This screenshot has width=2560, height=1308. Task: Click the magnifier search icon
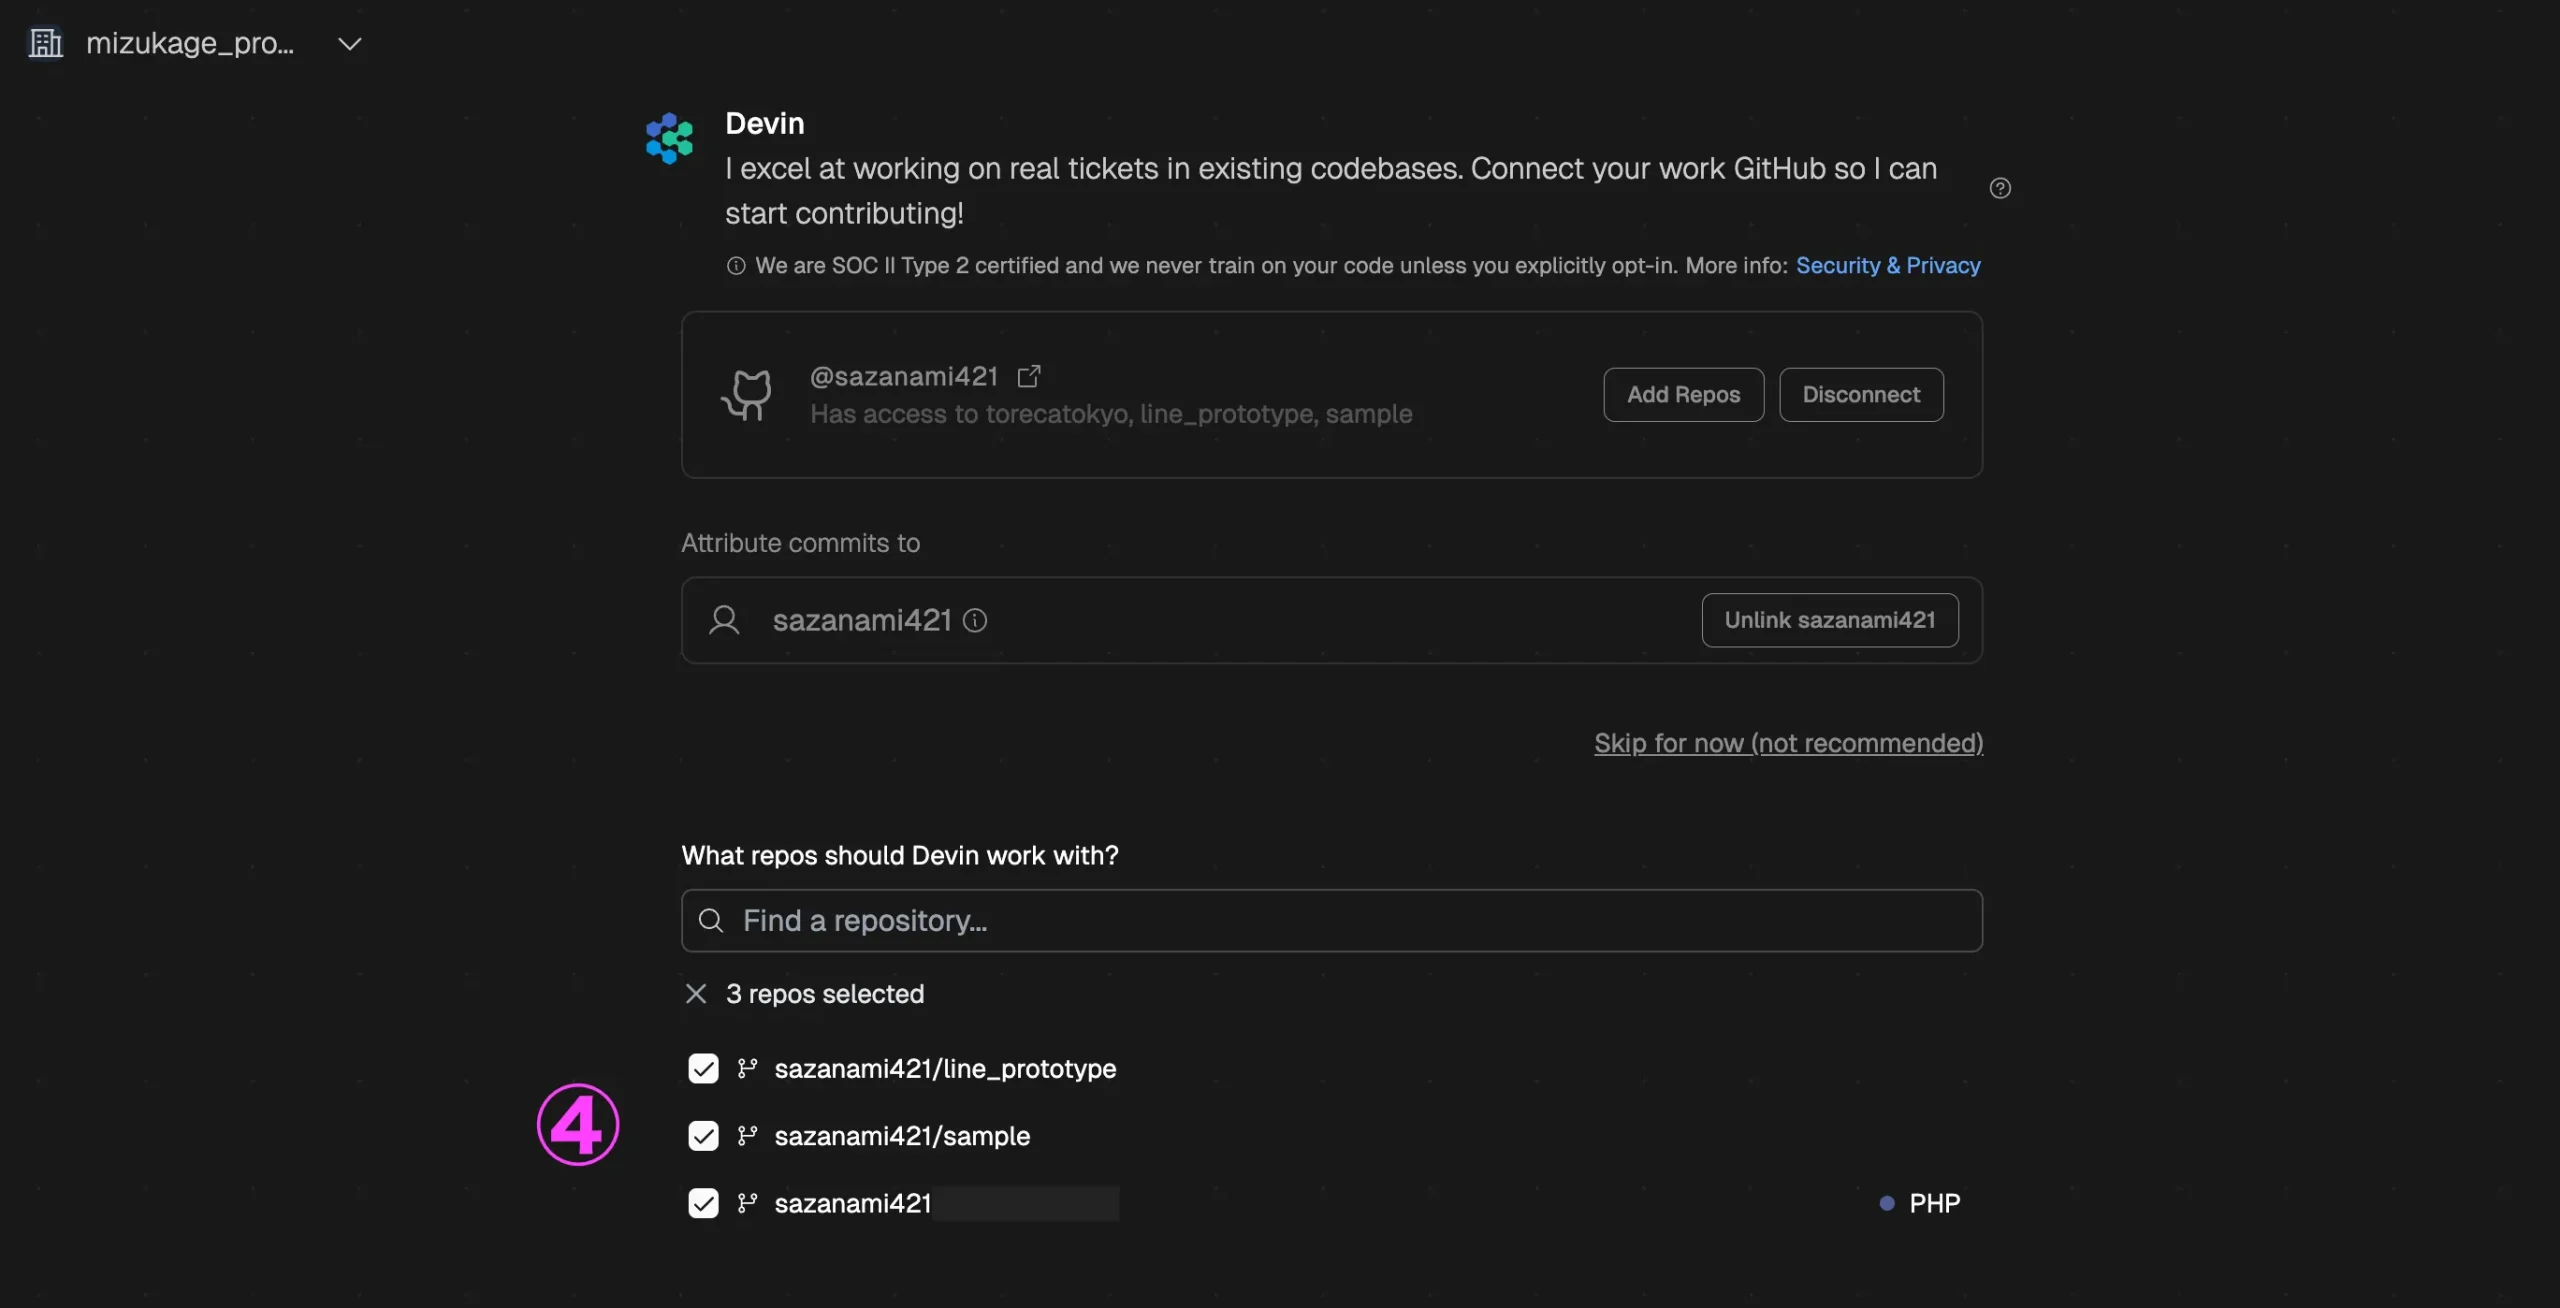point(711,920)
